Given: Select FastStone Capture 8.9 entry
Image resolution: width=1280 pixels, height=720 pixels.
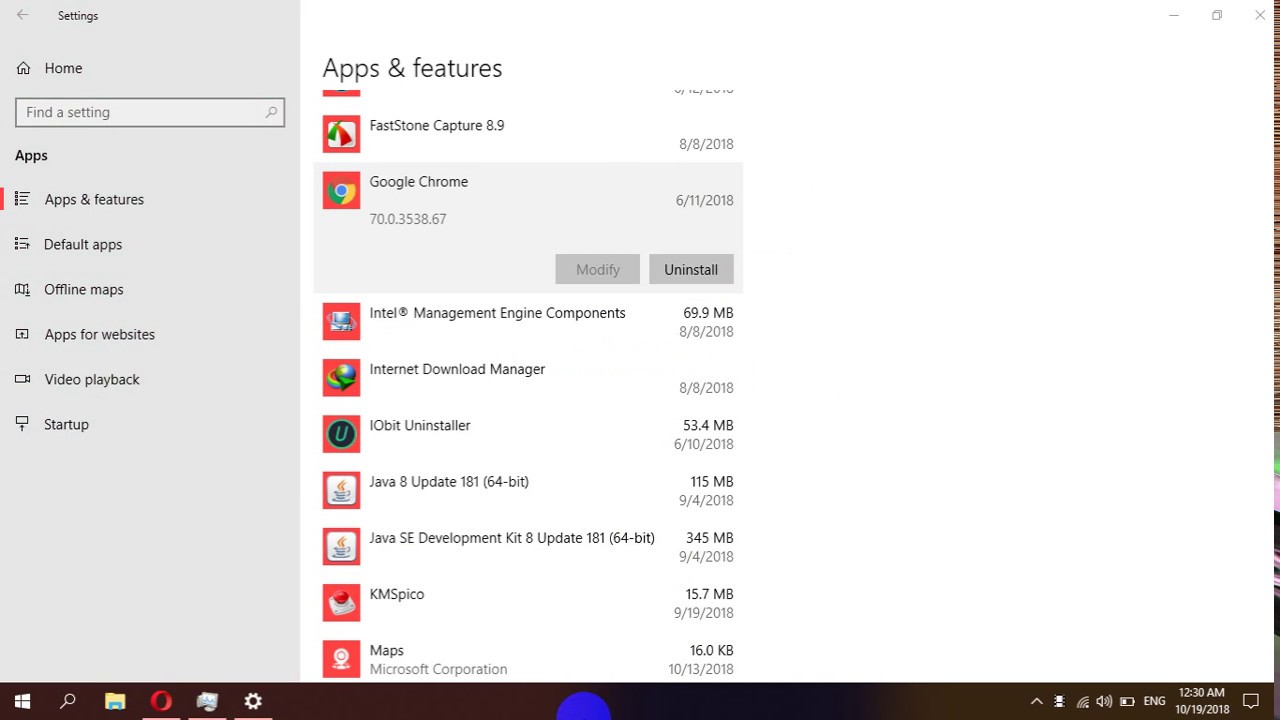Looking at the screenshot, I should point(528,134).
